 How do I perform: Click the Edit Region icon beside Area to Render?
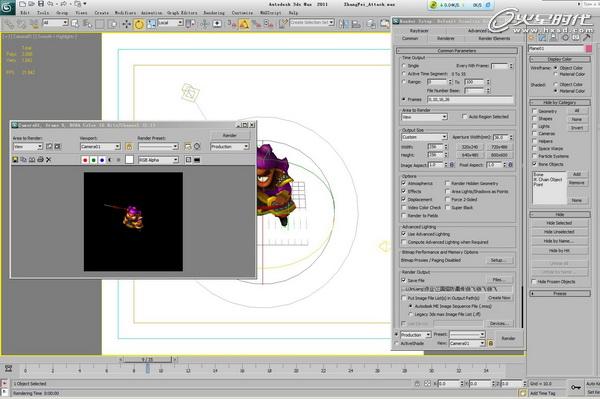pos(49,147)
